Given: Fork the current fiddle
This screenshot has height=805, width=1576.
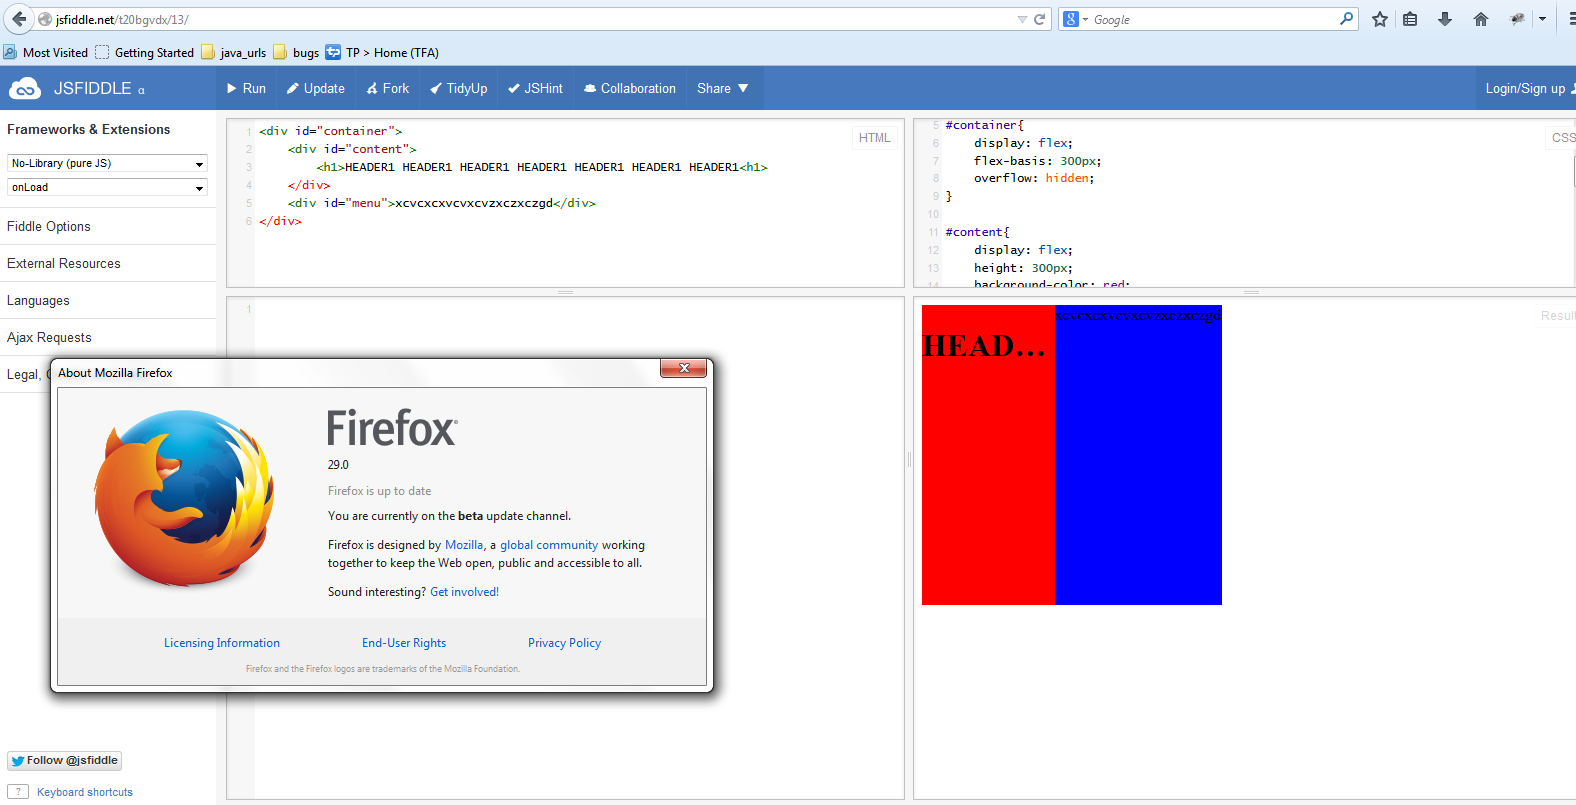Looking at the screenshot, I should [x=388, y=88].
